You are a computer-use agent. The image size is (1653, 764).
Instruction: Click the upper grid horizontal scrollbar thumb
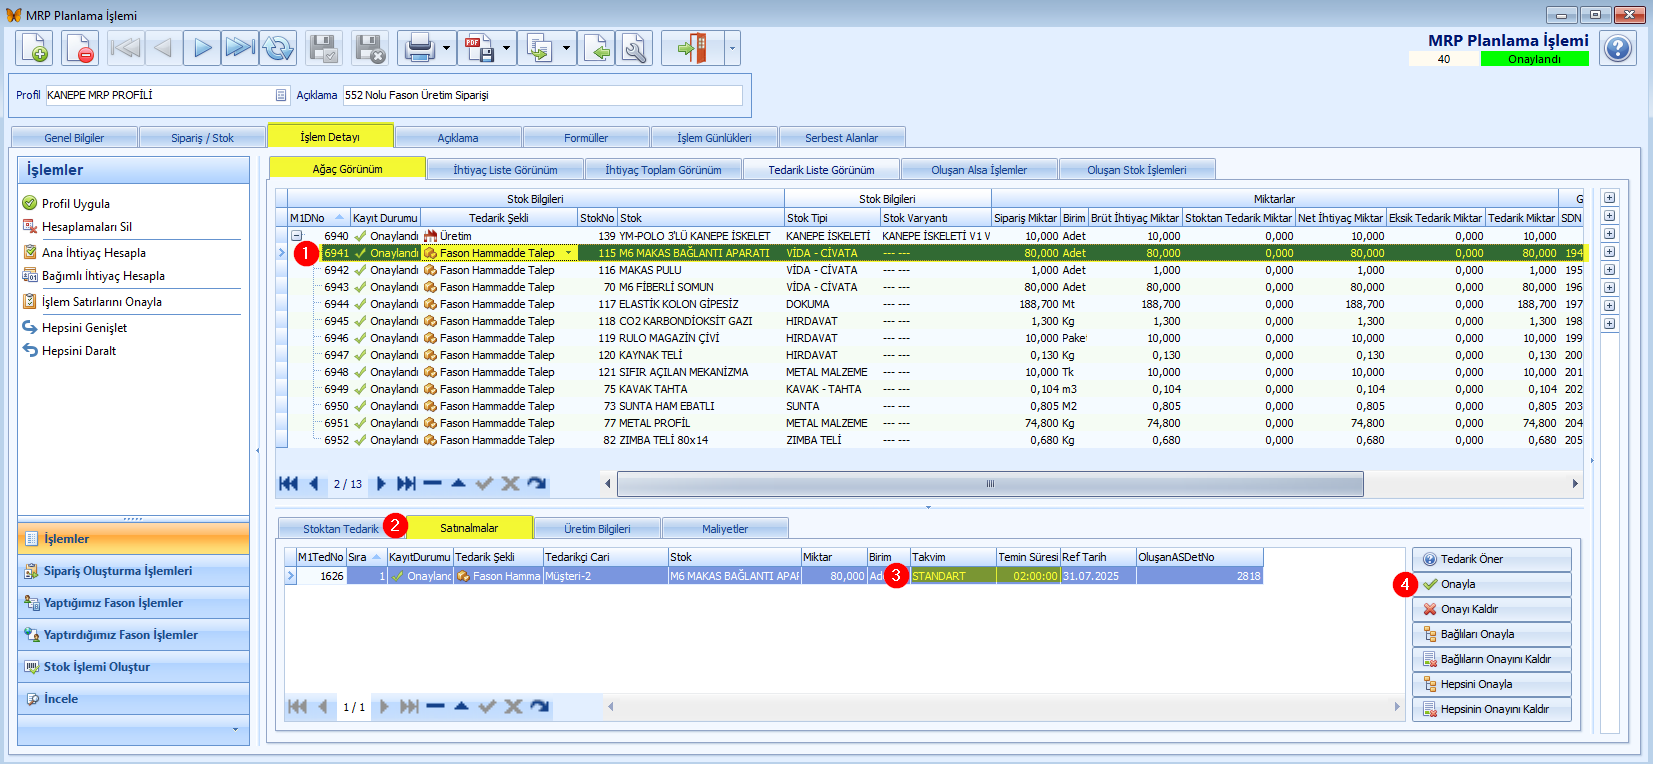pos(990,484)
